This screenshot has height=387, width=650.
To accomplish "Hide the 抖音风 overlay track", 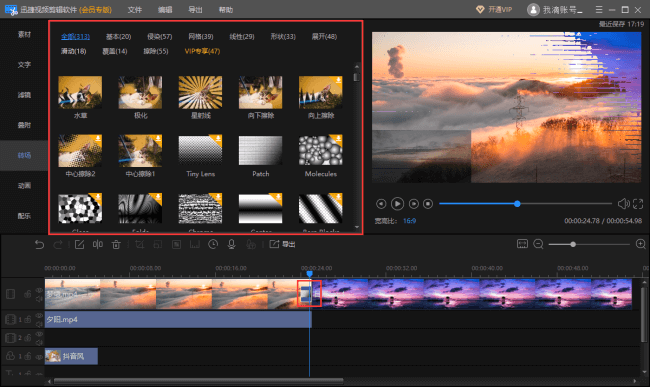I will 39,356.
